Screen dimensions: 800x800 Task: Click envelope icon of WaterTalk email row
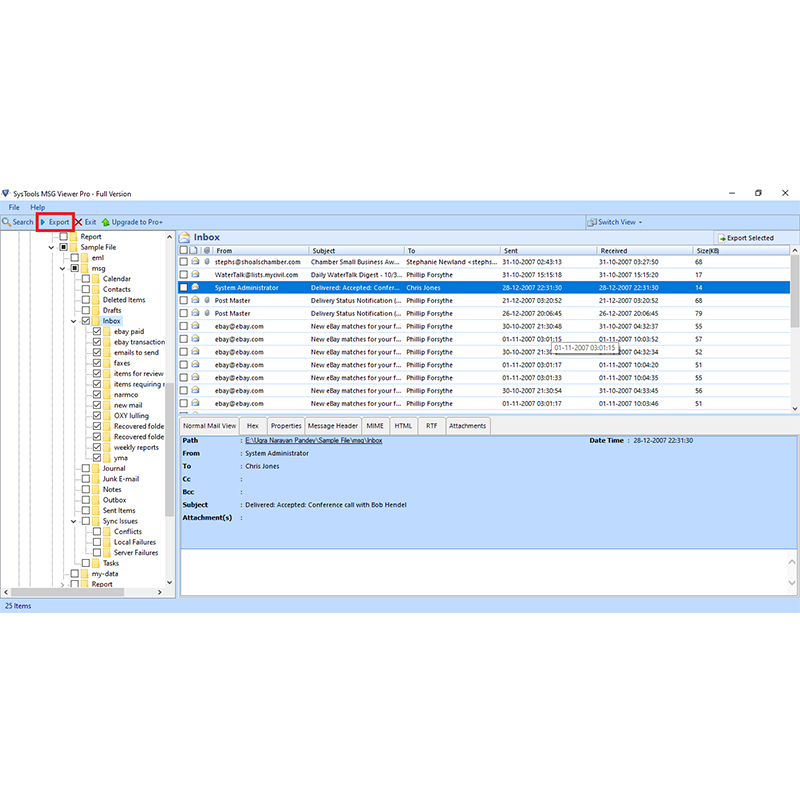pyautogui.click(x=195, y=274)
